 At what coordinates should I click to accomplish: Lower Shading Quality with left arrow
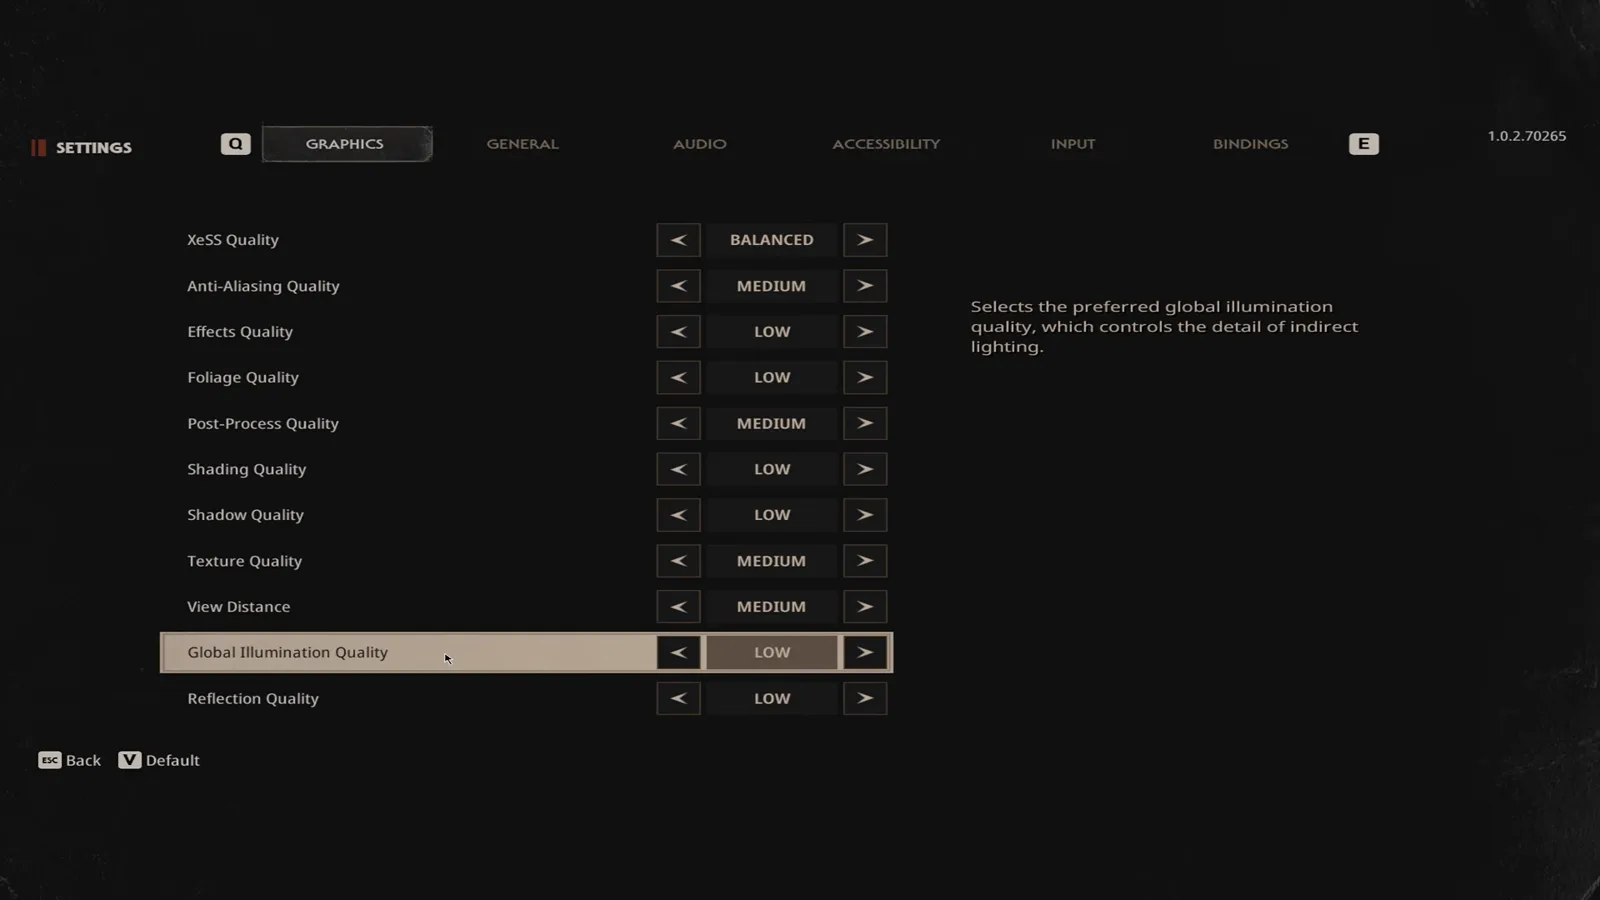[x=678, y=469]
